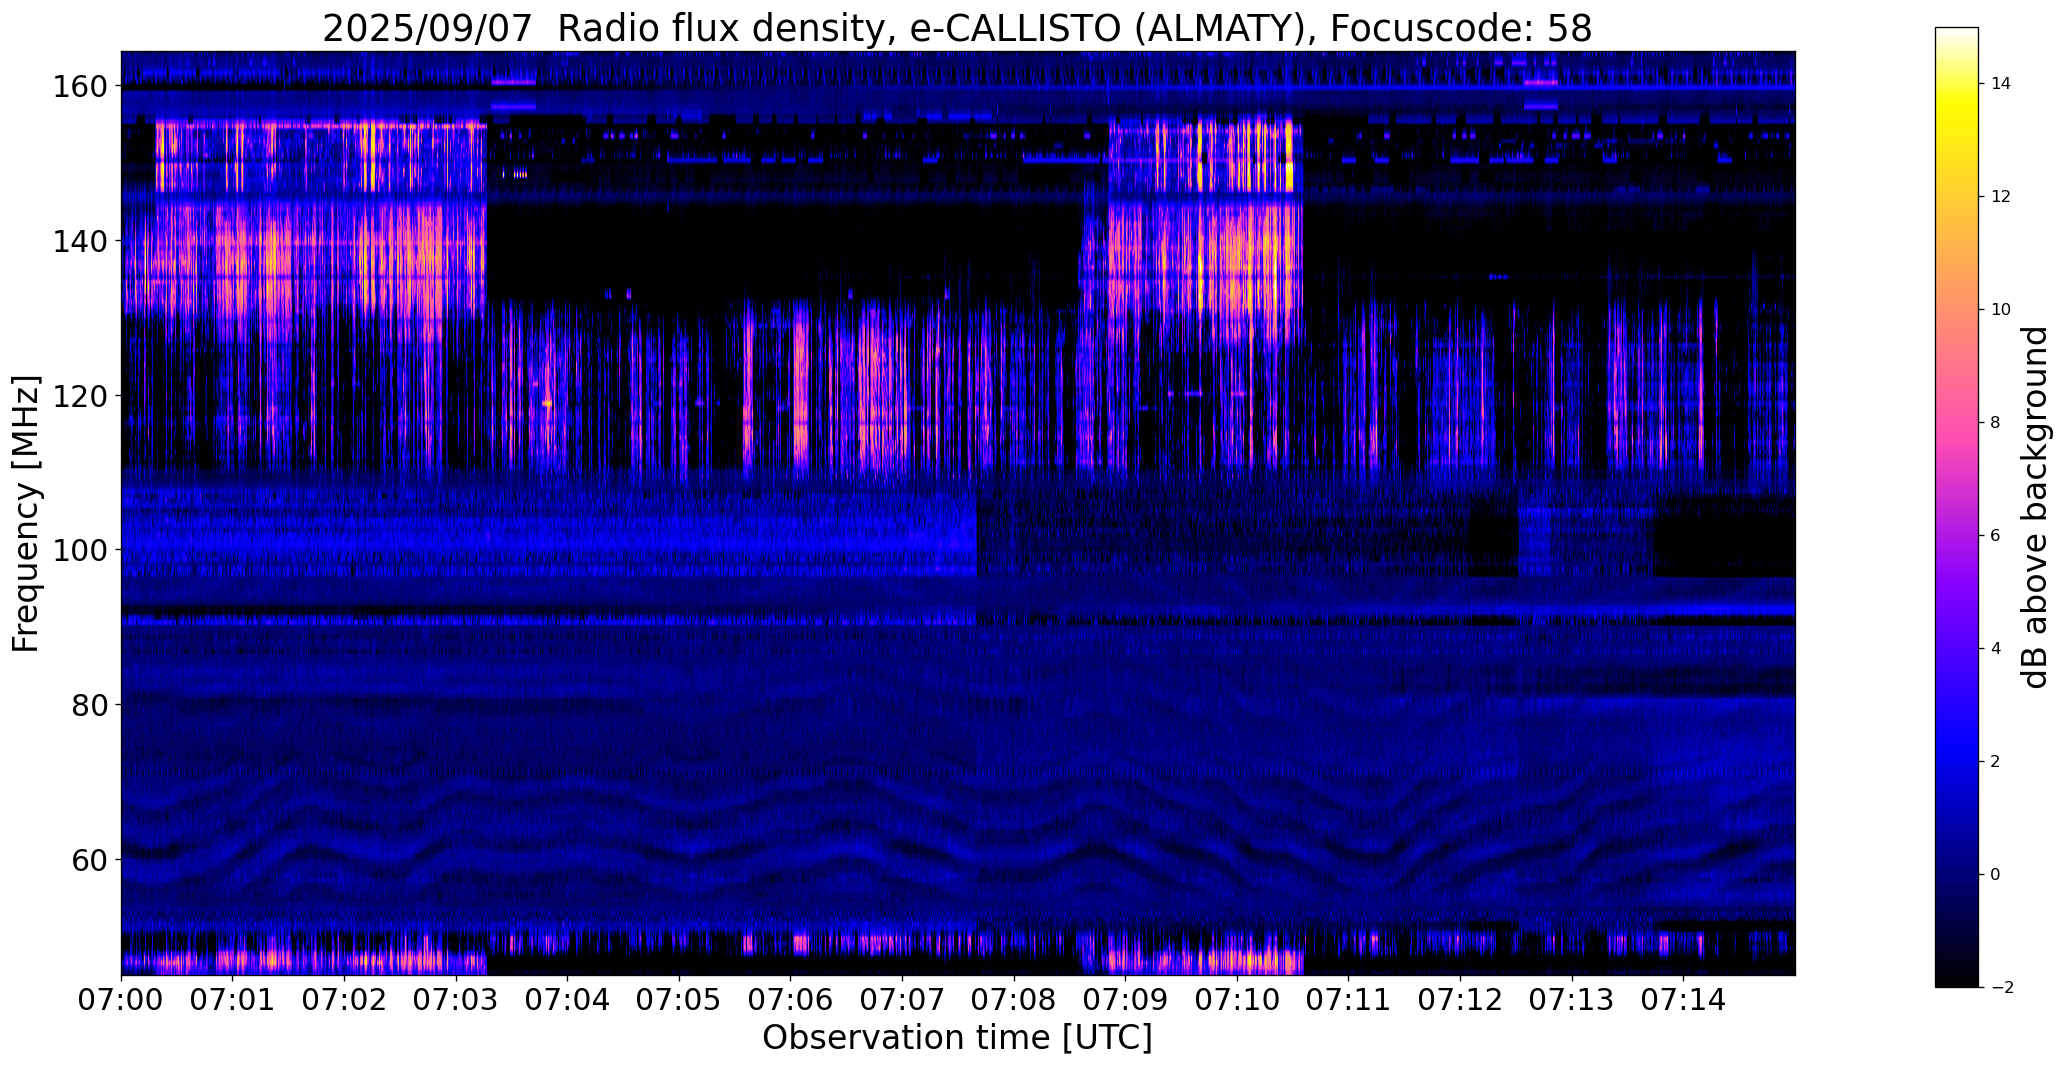The image size is (2066, 1067).
Task: Click the 07:02 time tick label
Action: pos(344,999)
